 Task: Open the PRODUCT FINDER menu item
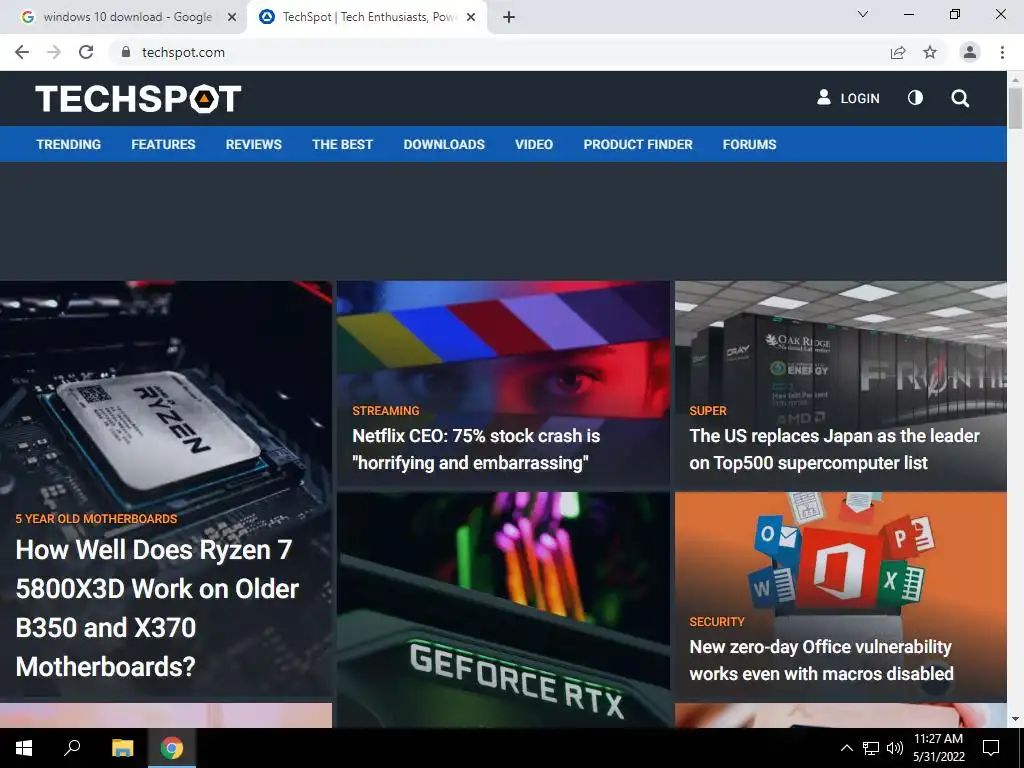pyautogui.click(x=638, y=144)
